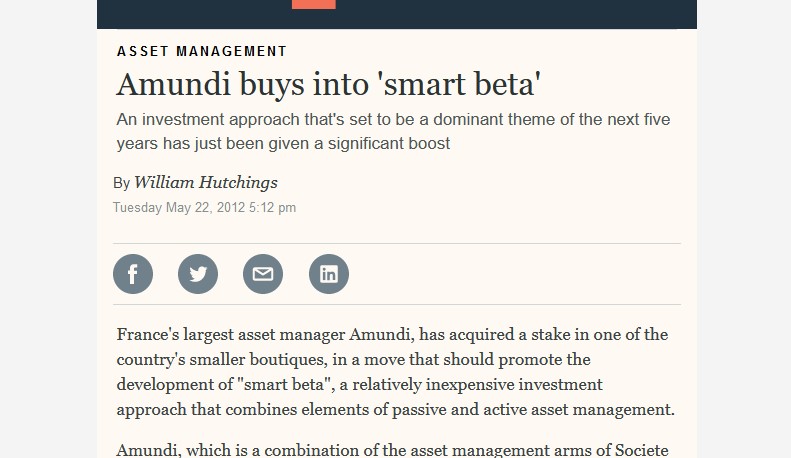Click the paragraph starting "Amundi, which is"

[392, 449]
